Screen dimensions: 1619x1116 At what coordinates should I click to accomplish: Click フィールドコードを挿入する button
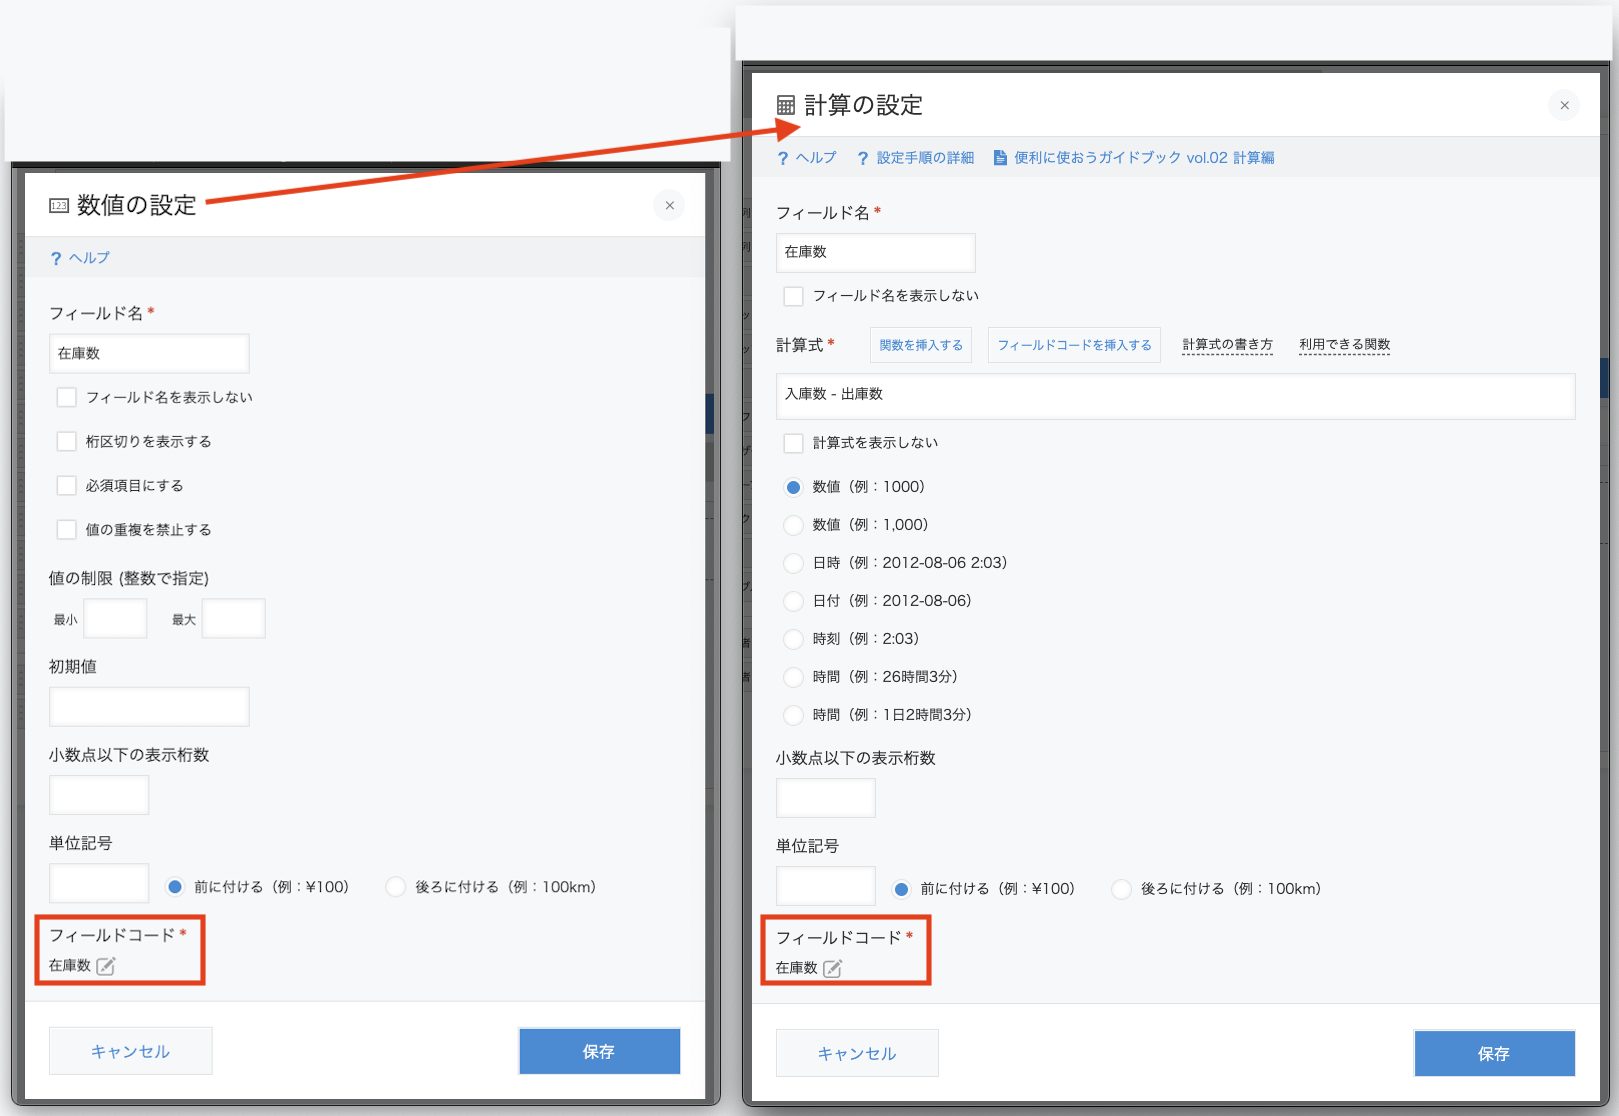(1074, 345)
